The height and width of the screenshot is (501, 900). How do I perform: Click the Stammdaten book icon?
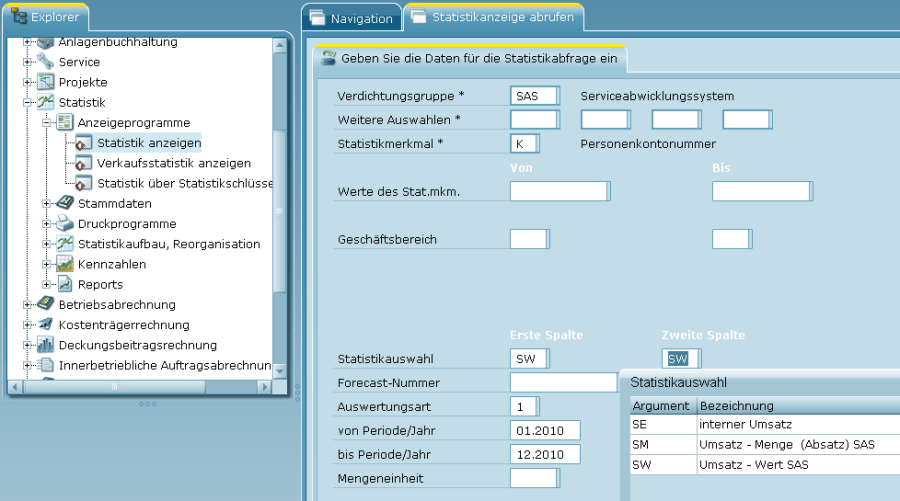coord(65,203)
